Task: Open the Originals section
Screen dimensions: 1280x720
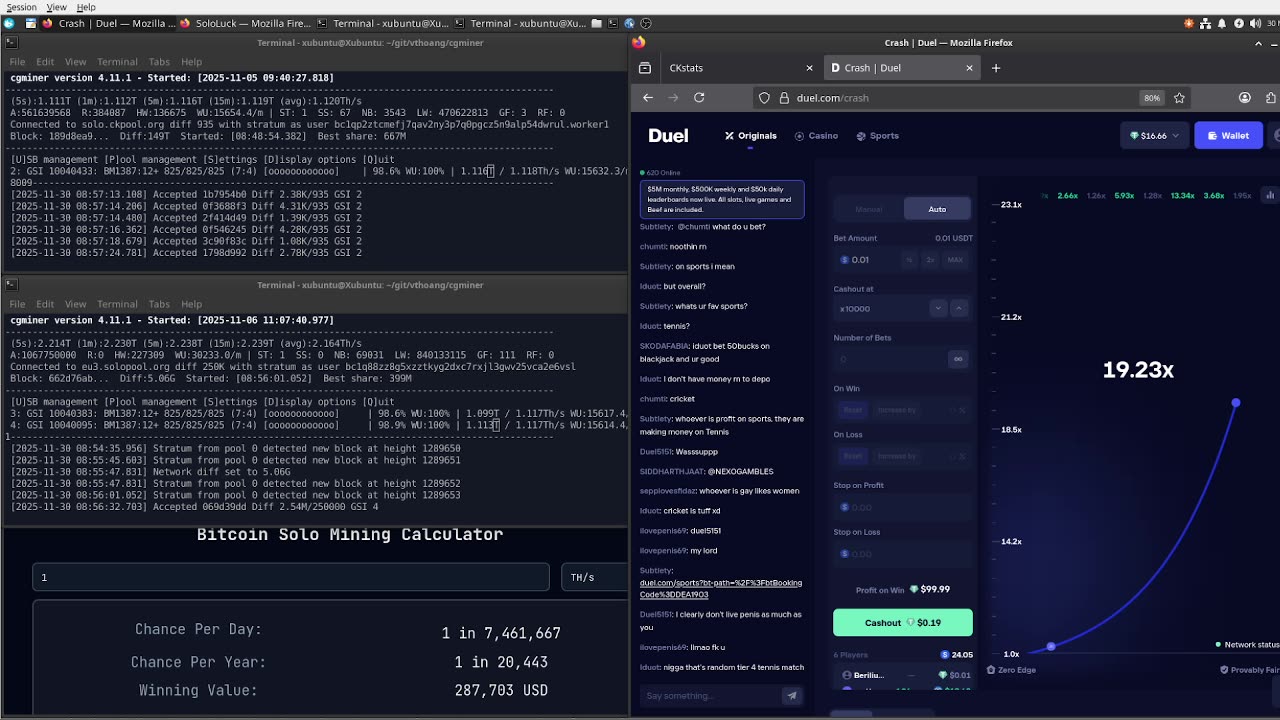Action: [751, 136]
